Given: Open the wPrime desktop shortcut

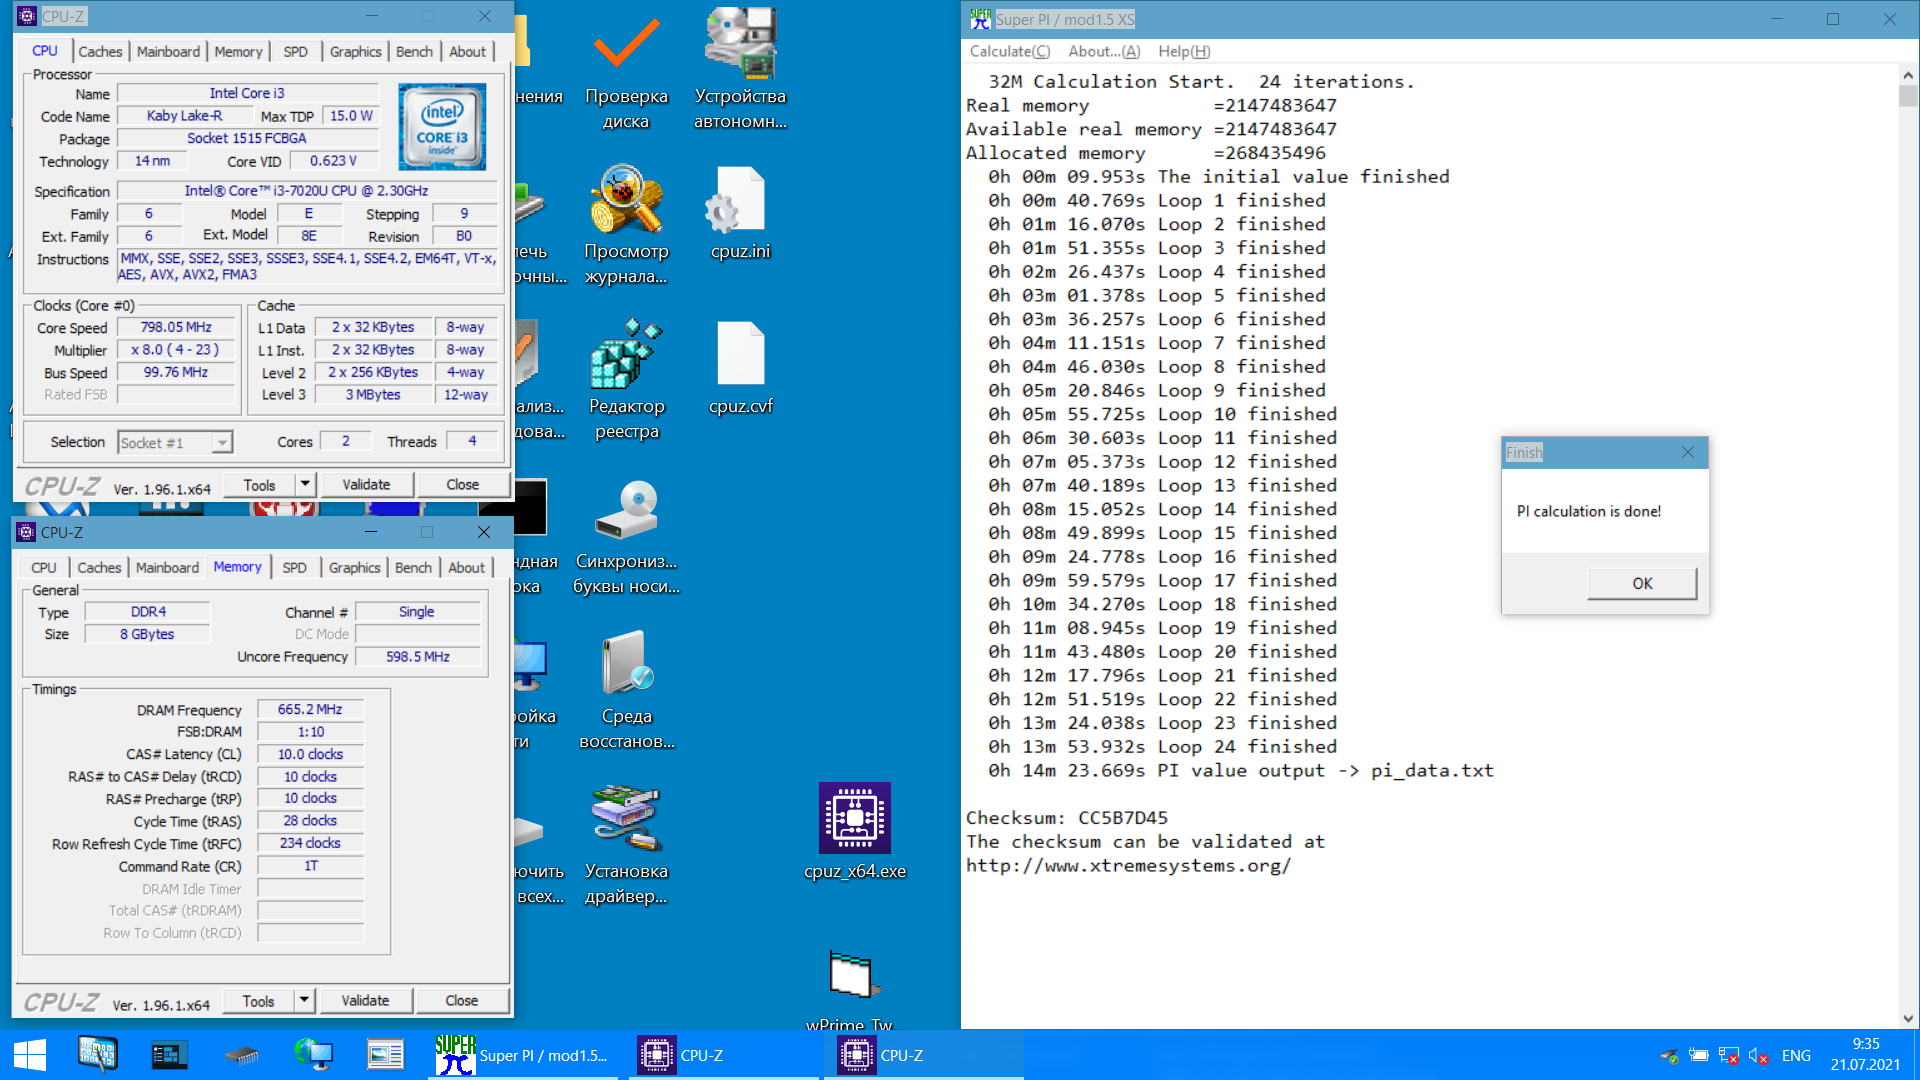Looking at the screenshot, I should (850, 990).
